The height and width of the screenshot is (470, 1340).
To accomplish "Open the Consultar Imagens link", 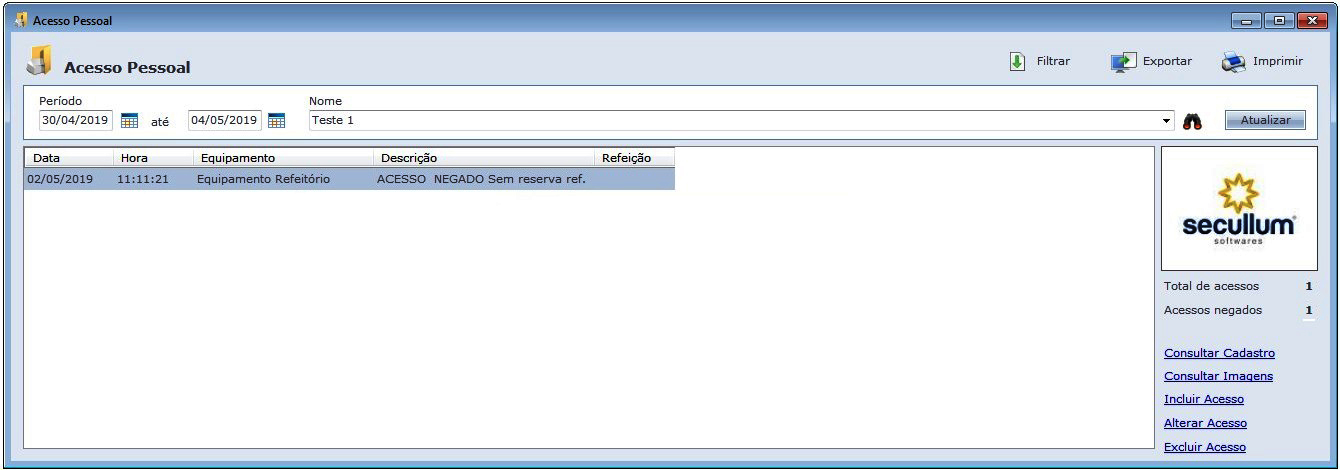I will click(x=1218, y=376).
